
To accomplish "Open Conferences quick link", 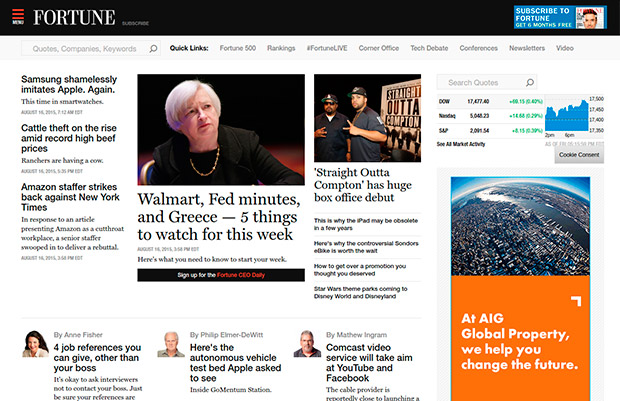I will pyautogui.click(x=478, y=48).
